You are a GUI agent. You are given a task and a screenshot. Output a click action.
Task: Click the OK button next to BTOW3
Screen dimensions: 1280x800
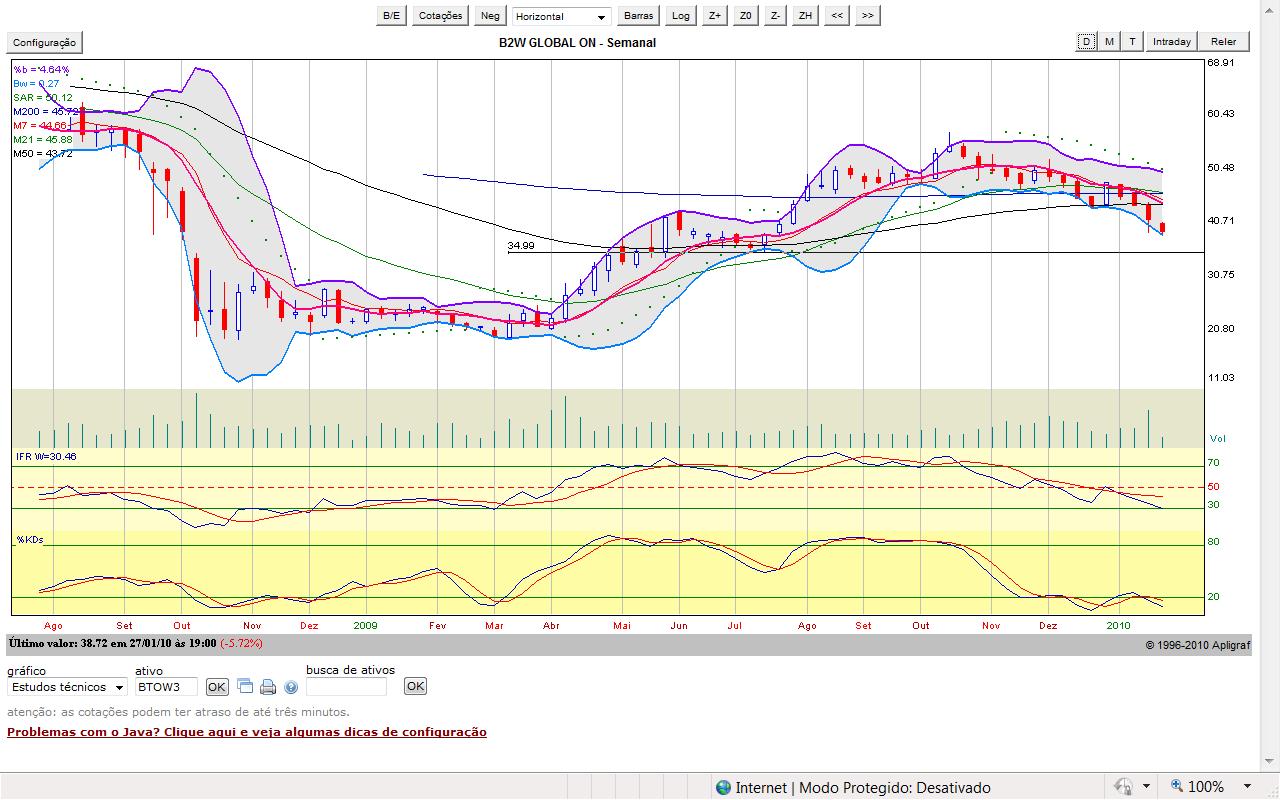(x=217, y=687)
